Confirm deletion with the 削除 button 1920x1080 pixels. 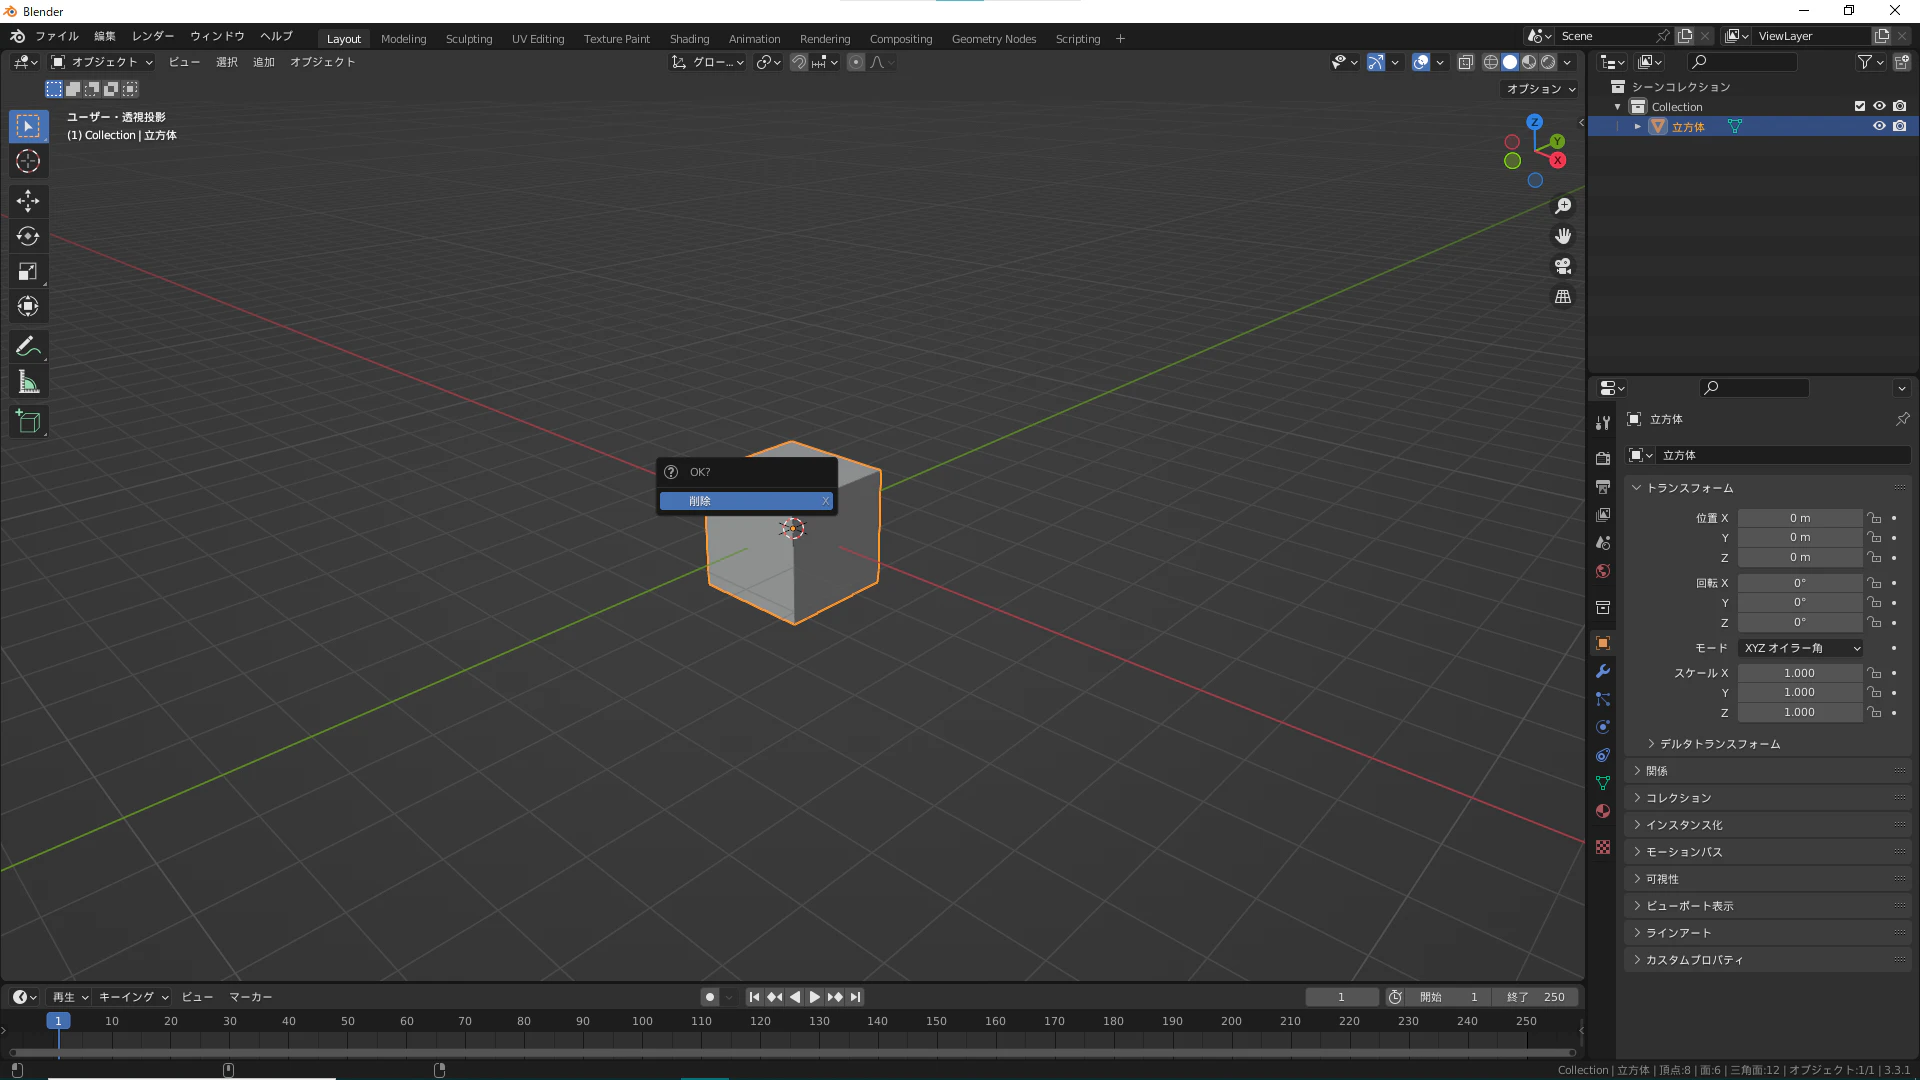tap(746, 501)
